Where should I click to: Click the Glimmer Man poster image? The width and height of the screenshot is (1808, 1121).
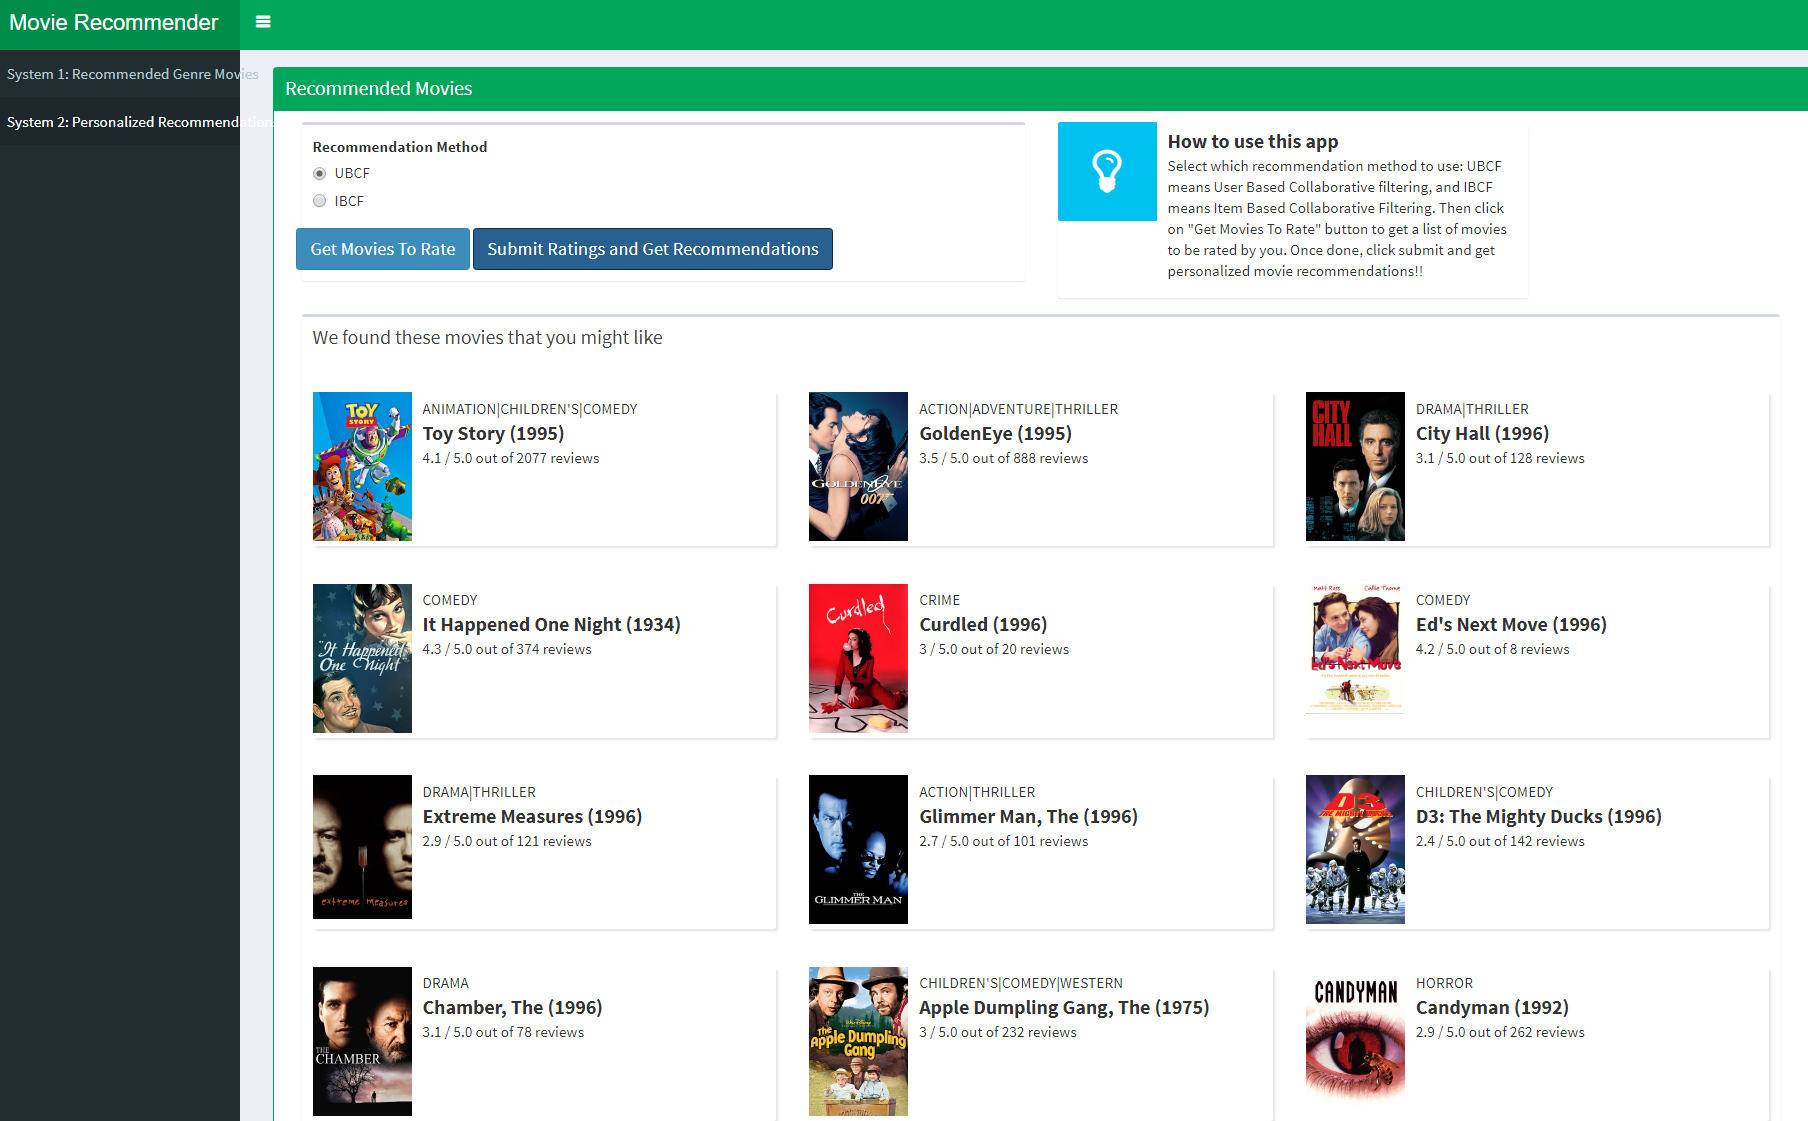(x=858, y=849)
